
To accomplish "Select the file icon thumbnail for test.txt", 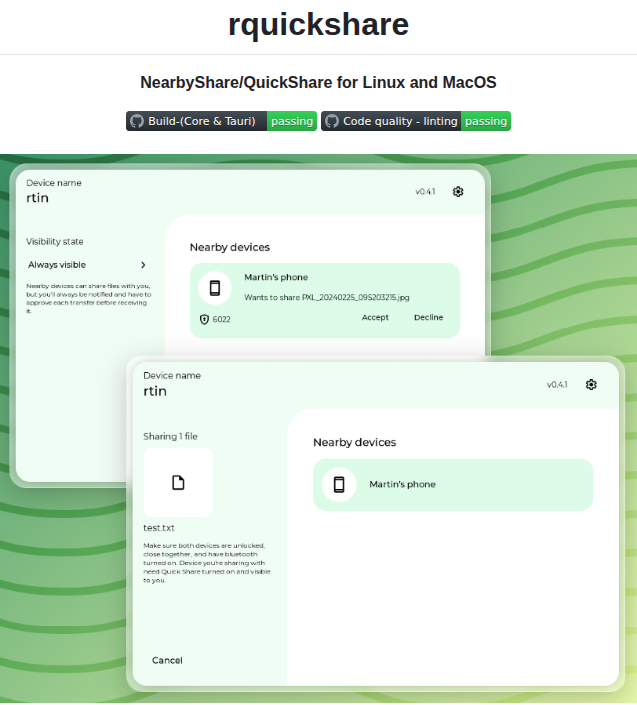I will click(178, 482).
